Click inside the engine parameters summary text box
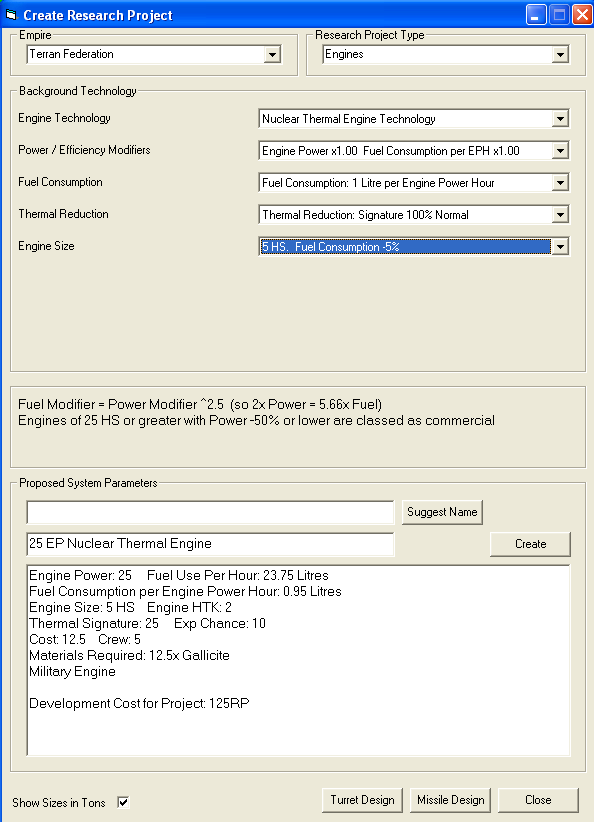The width and height of the screenshot is (594, 822). 298,661
